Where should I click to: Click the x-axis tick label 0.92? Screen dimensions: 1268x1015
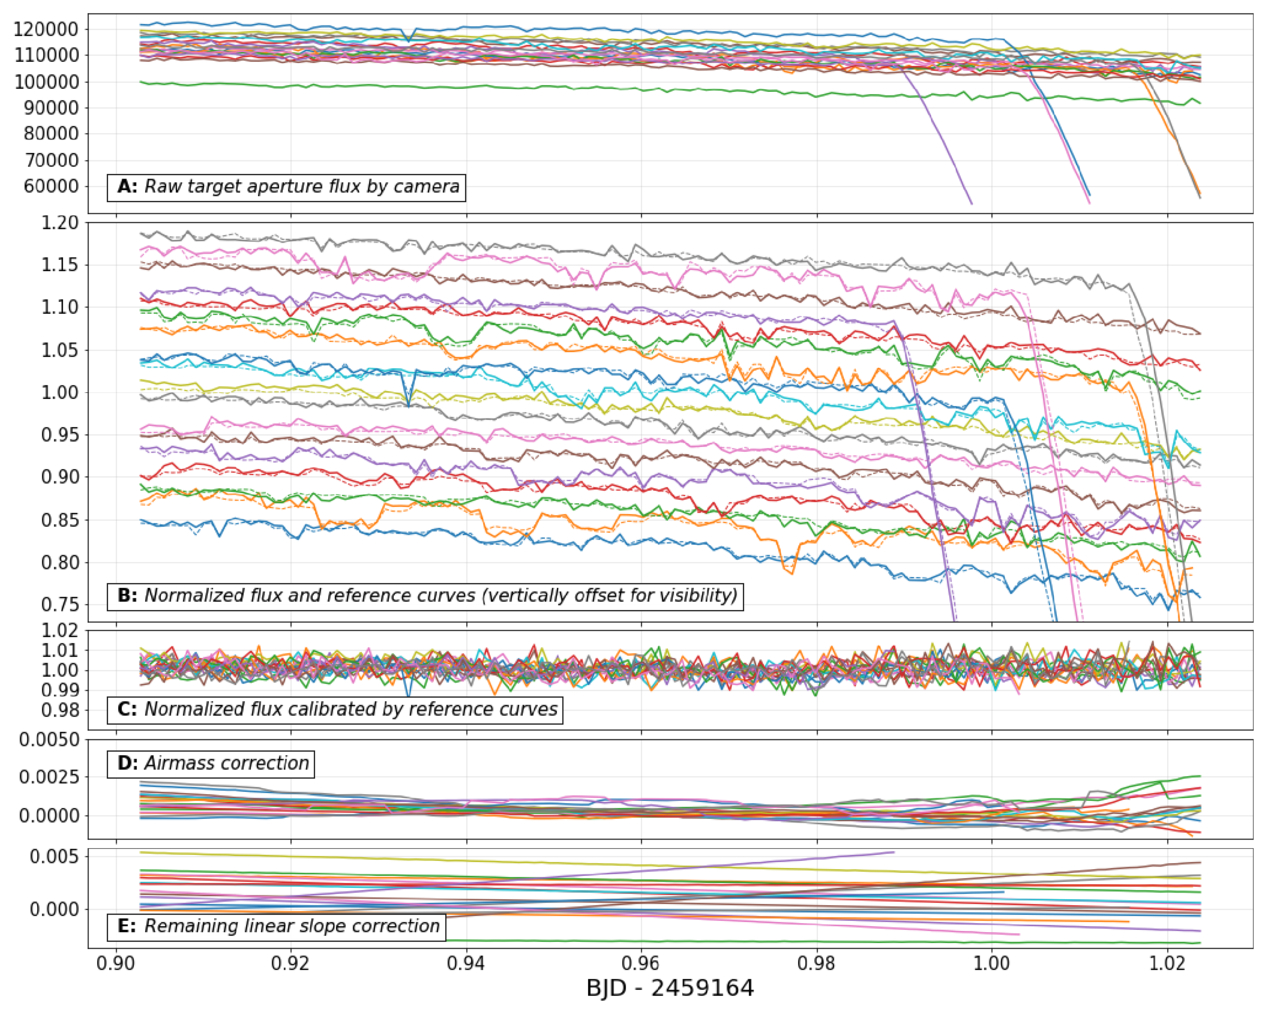click(x=291, y=963)
